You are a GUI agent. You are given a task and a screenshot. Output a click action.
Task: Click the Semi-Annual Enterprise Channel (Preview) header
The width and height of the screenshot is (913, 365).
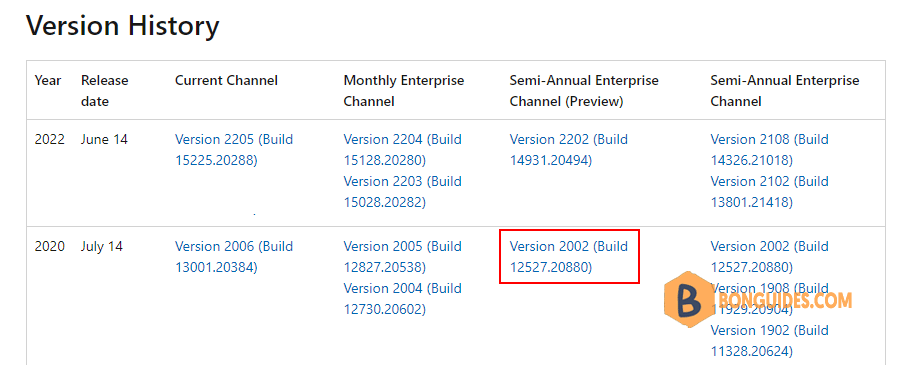pyautogui.click(x=584, y=91)
